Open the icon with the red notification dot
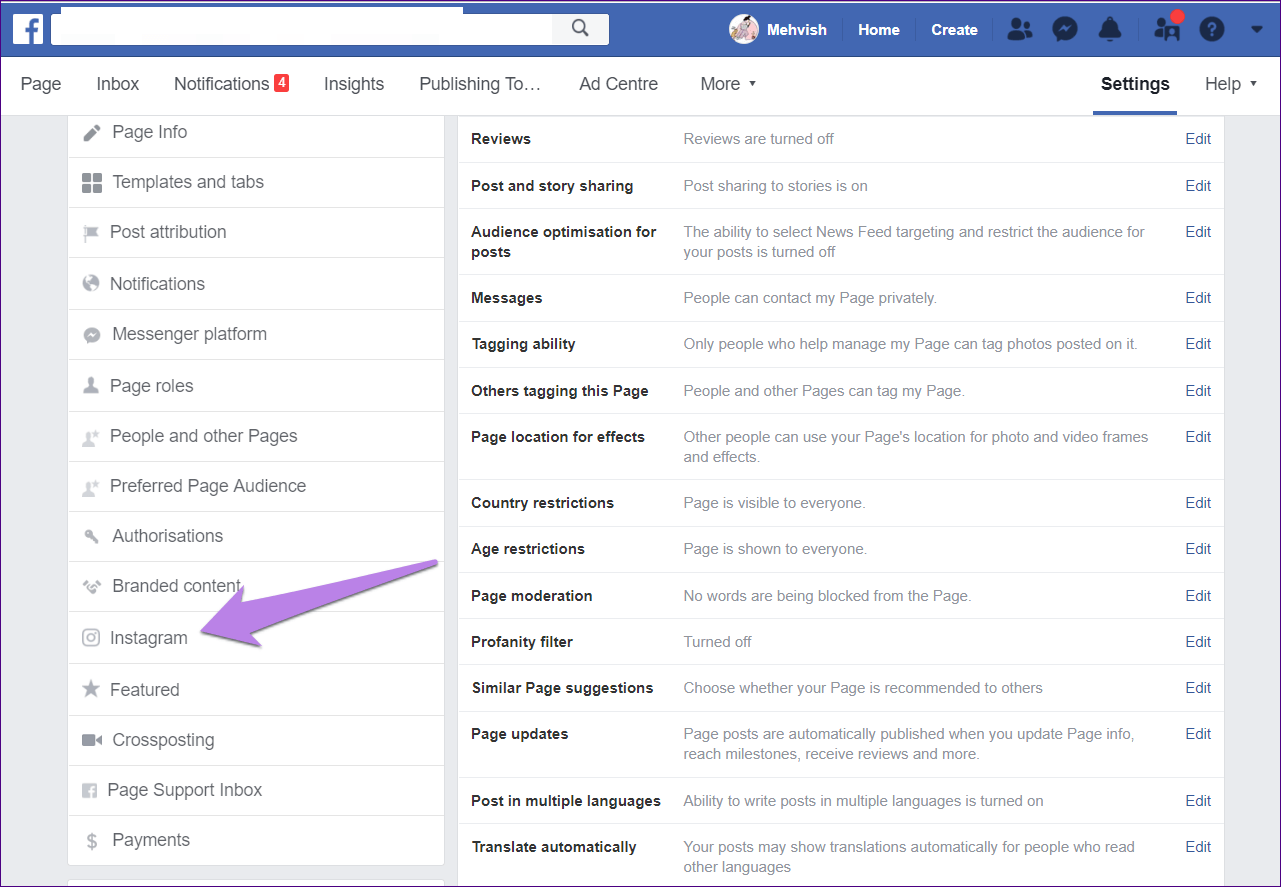The height and width of the screenshot is (887, 1281). click(x=1167, y=29)
